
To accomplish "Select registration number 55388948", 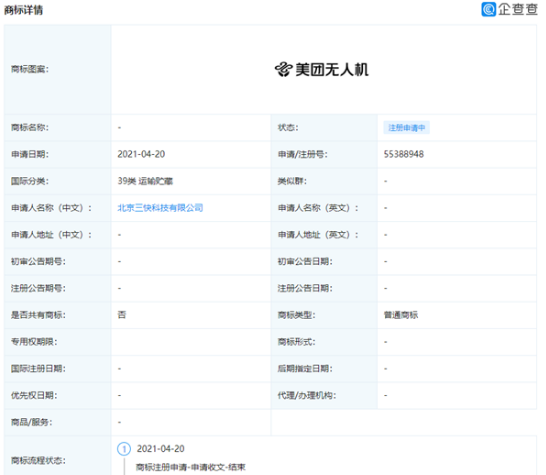I will point(404,154).
